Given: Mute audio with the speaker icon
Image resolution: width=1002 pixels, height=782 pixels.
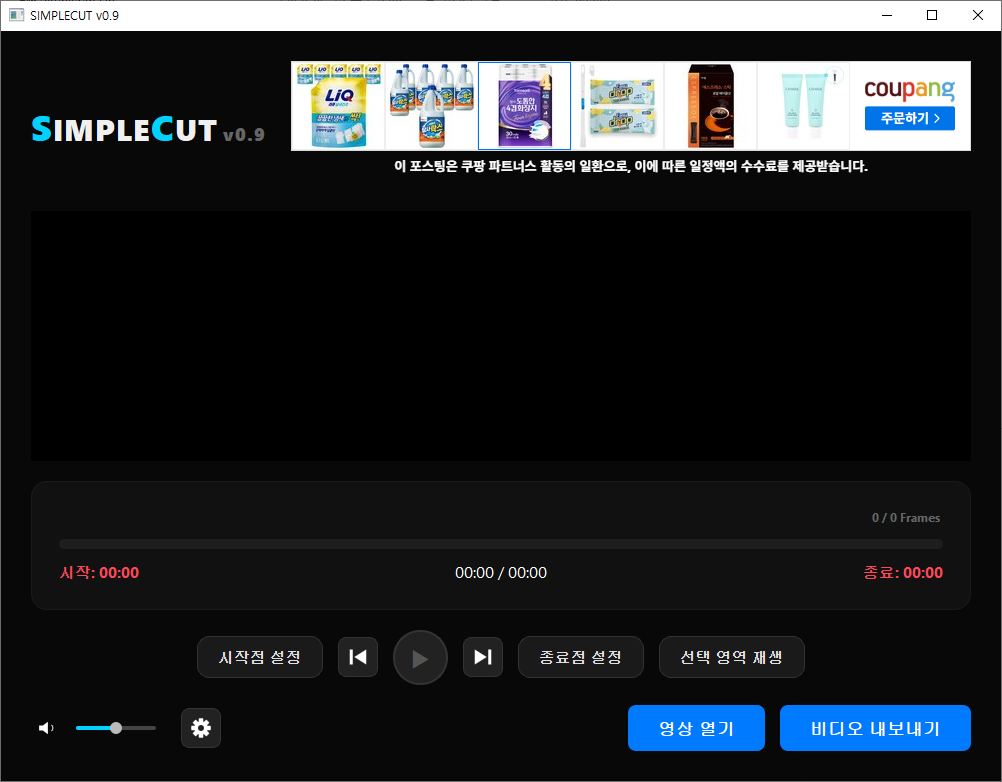Looking at the screenshot, I should (46, 728).
